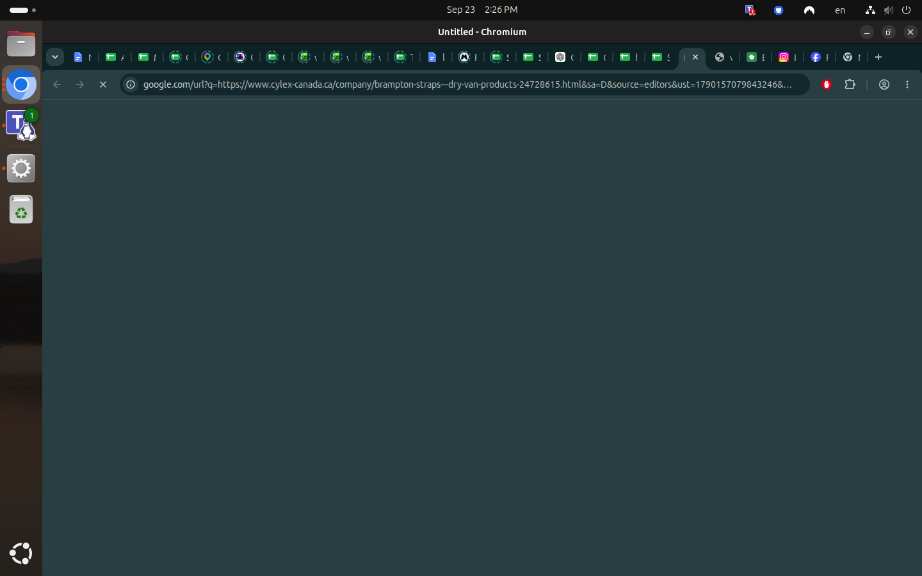922x576 pixels.
Task: Open the en keyboard language indicator
Action: click(x=840, y=10)
